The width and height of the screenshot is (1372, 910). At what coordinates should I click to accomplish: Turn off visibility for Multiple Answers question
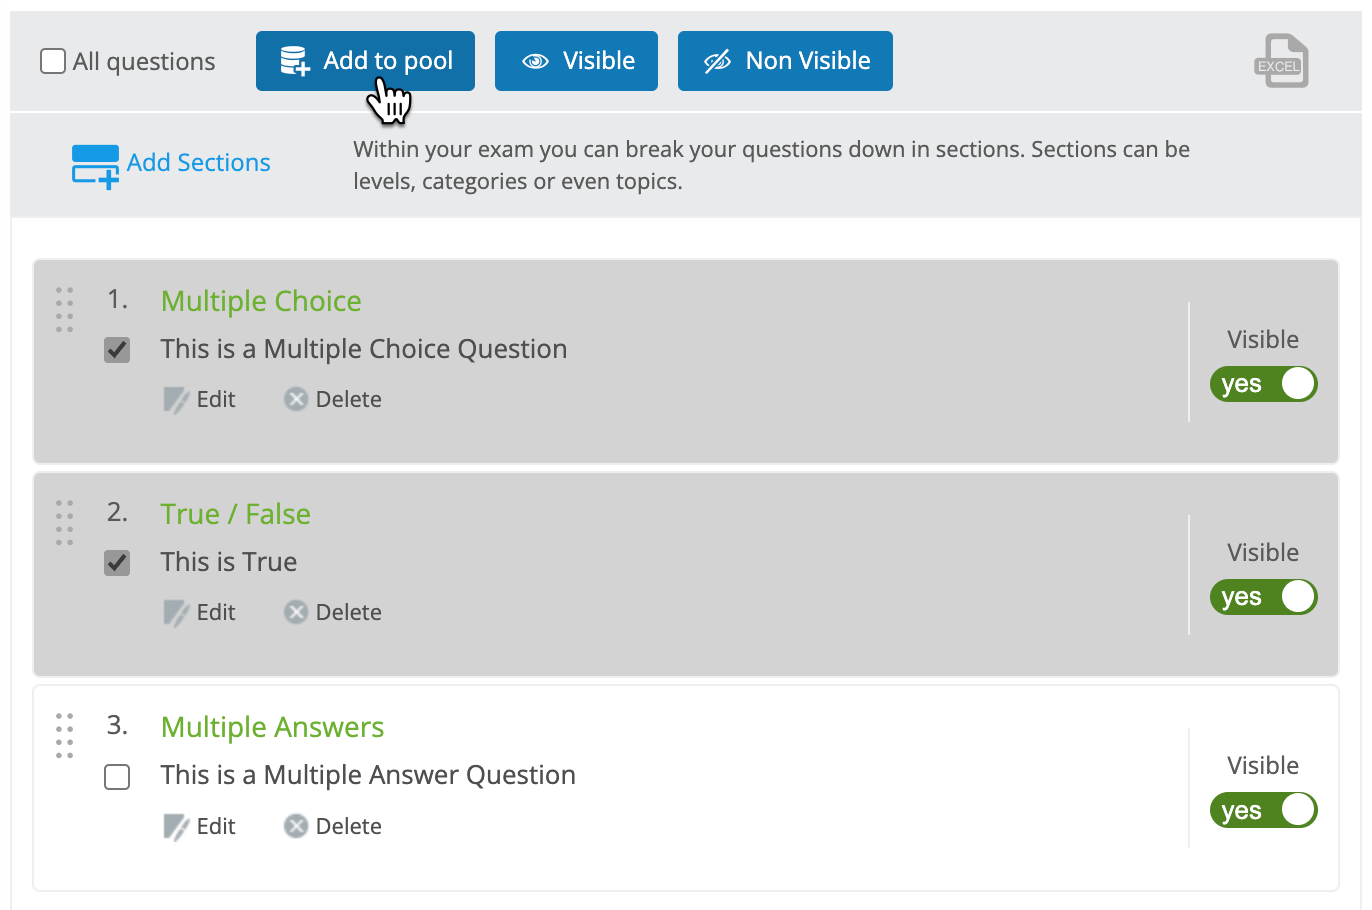click(1263, 810)
